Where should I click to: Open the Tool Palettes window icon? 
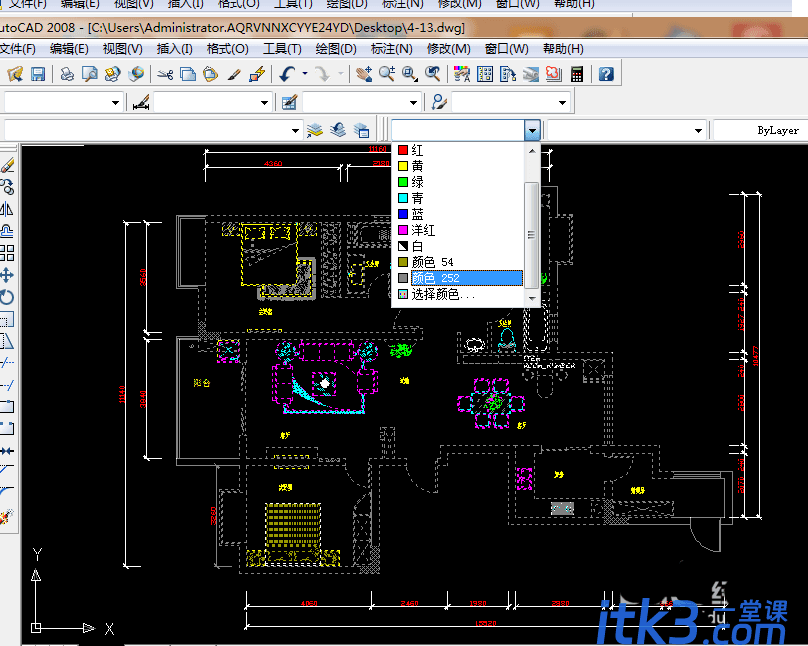pyautogui.click(x=508, y=74)
